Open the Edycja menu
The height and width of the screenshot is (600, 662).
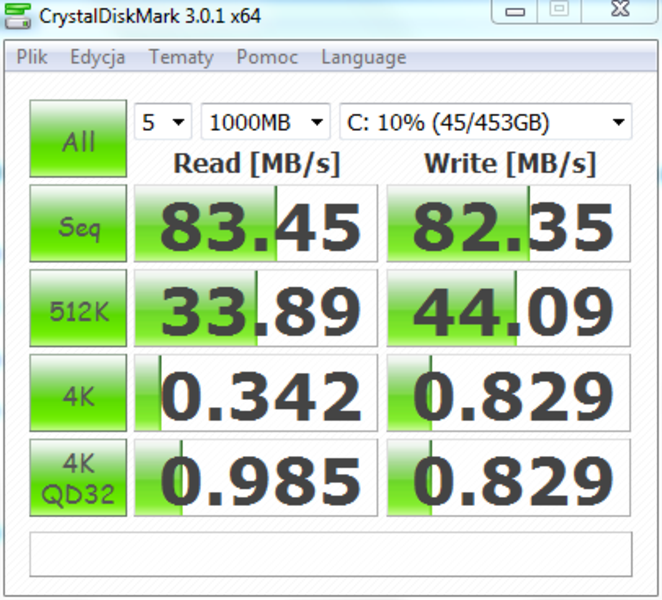click(x=98, y=57)
